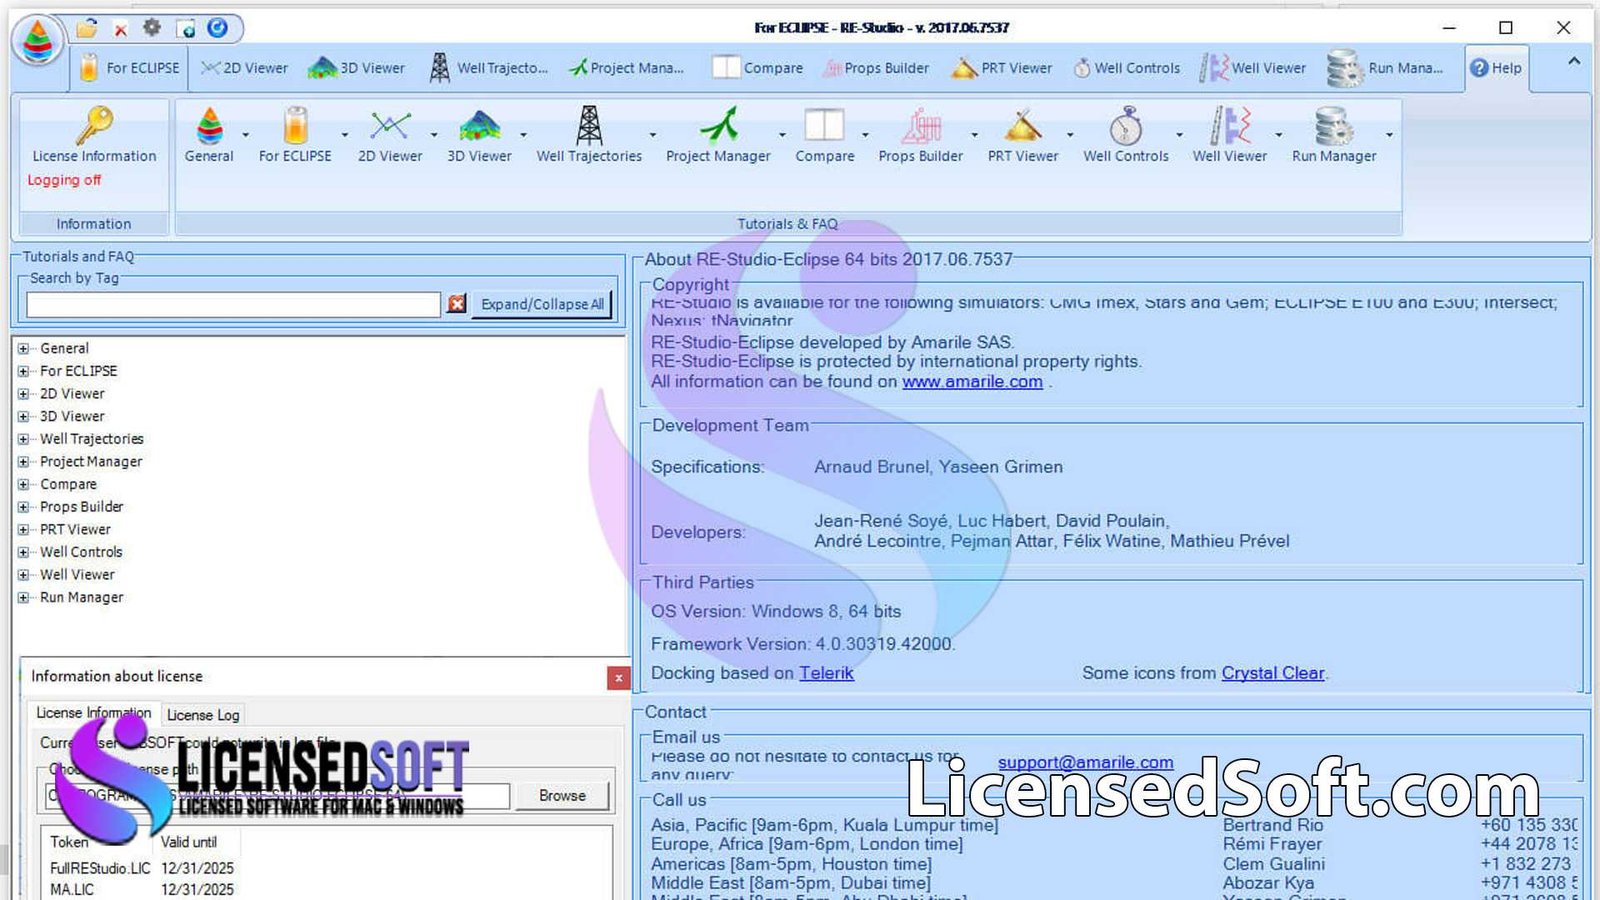Screen dimensions: 1600x900
Task: Select Well Controls in tutorials tree
Action: click(x=81, y=552)
